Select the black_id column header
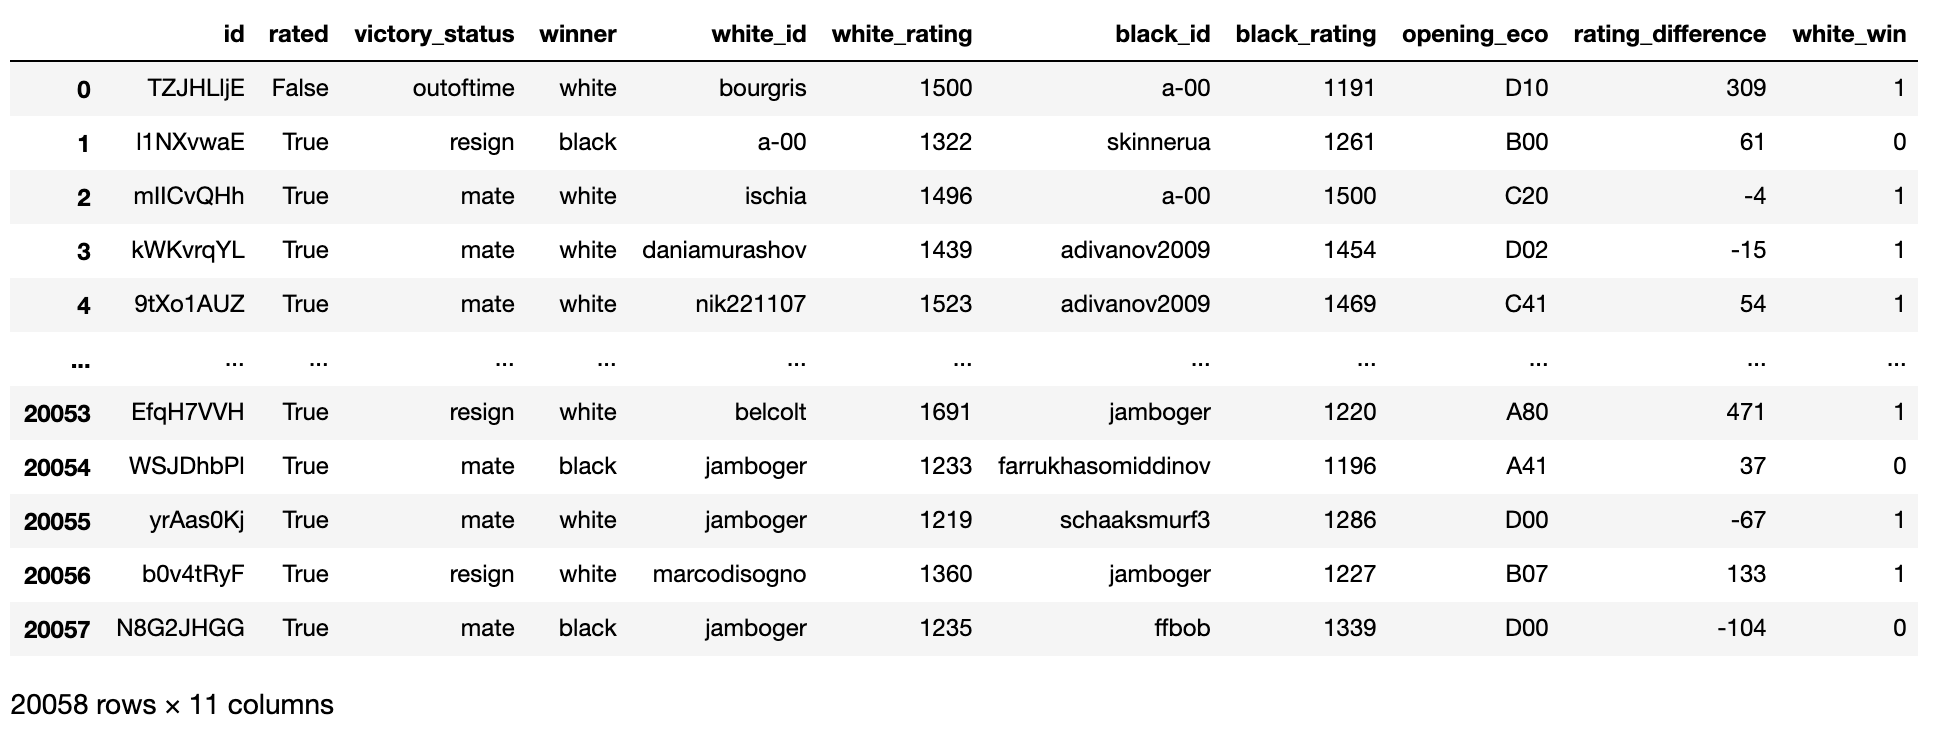 [x=1162, y=34]
